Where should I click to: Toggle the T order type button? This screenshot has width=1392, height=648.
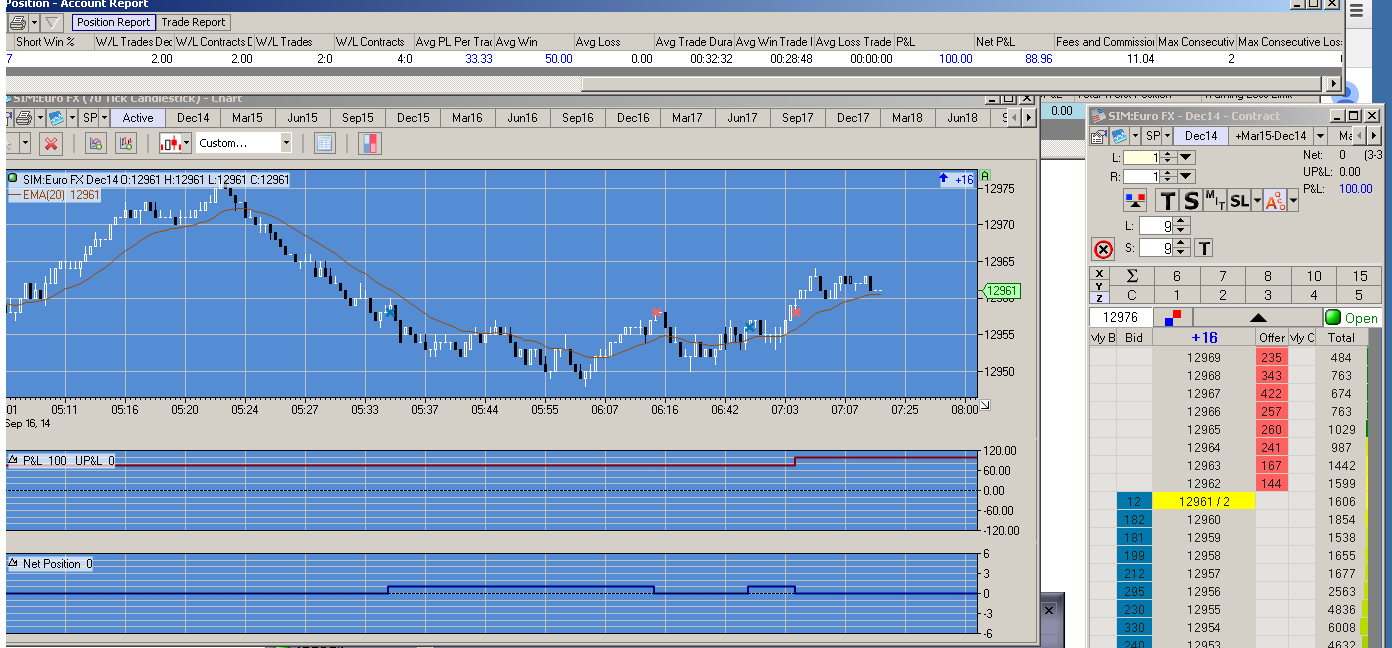[x=1167, y=201]
